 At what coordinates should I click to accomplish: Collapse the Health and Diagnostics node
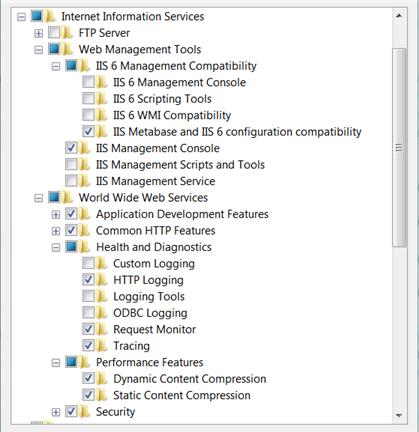tap(56, 248)
